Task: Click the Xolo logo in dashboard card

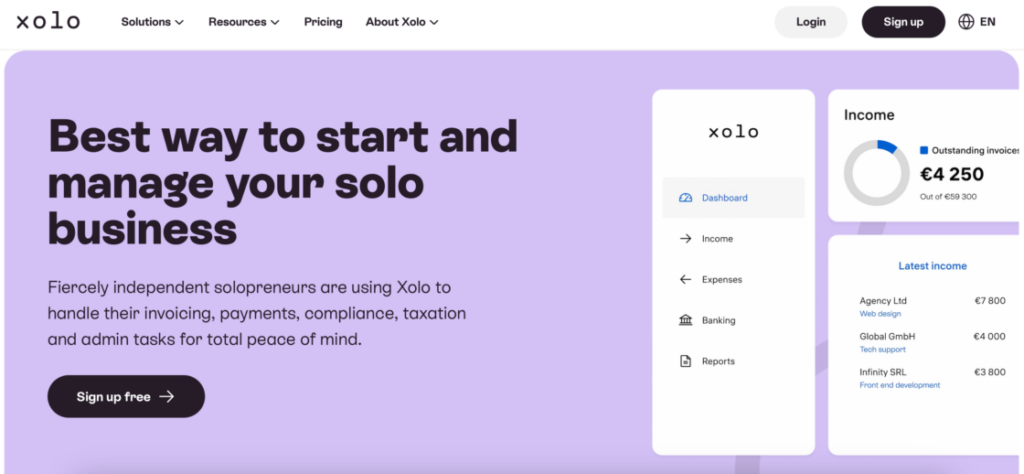Action: (733, 133)
